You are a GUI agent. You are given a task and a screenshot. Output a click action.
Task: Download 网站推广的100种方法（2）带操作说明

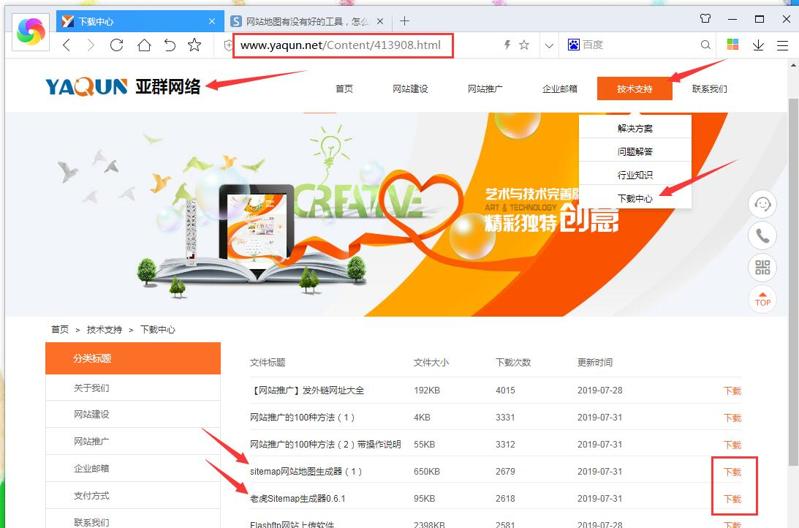(x=732, y=445)
